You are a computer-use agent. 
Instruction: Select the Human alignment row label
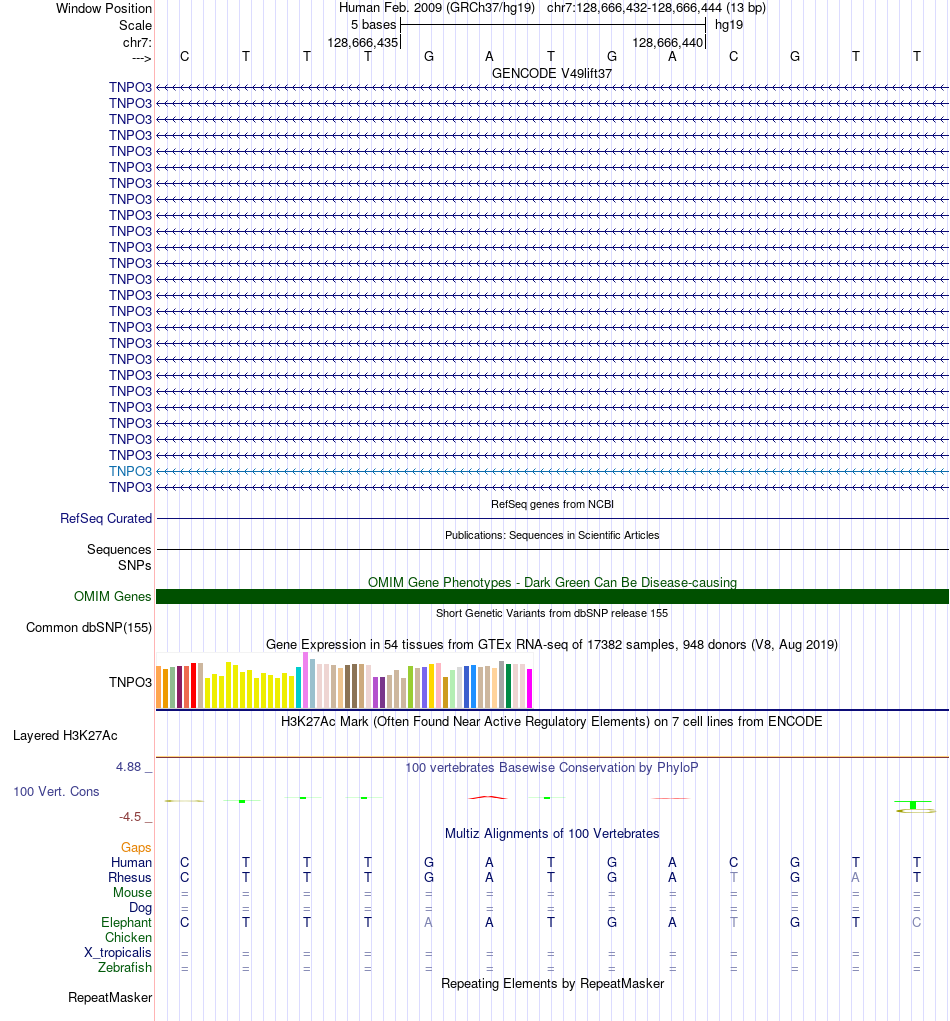click(132, 862)
